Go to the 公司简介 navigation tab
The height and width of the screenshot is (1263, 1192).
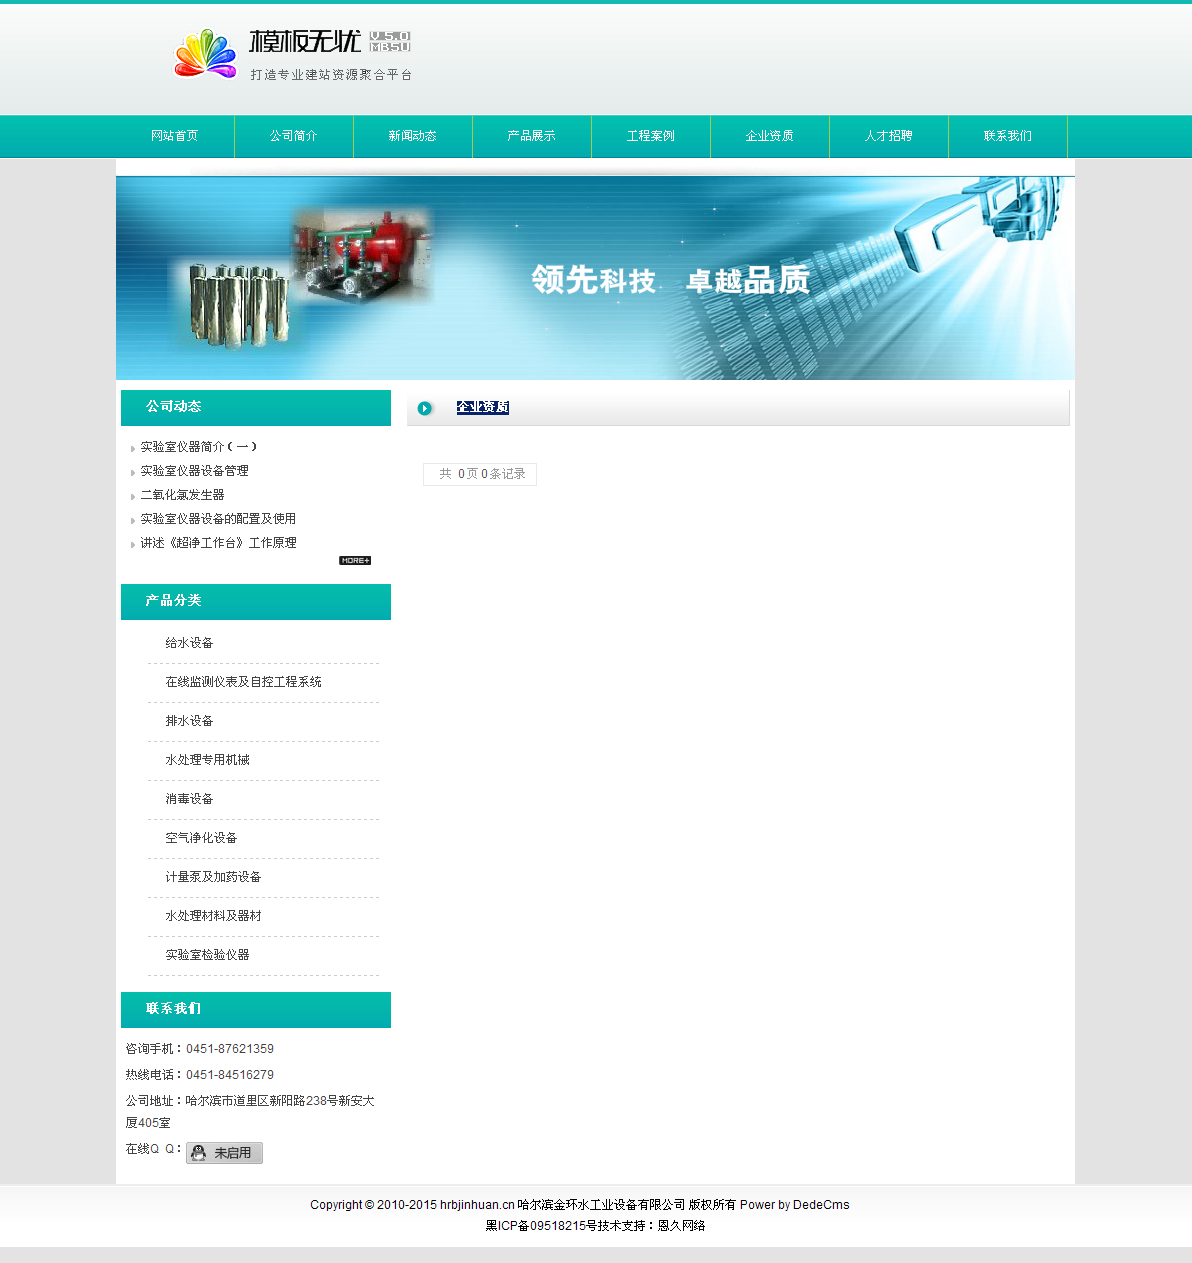[x=294, y=136]
